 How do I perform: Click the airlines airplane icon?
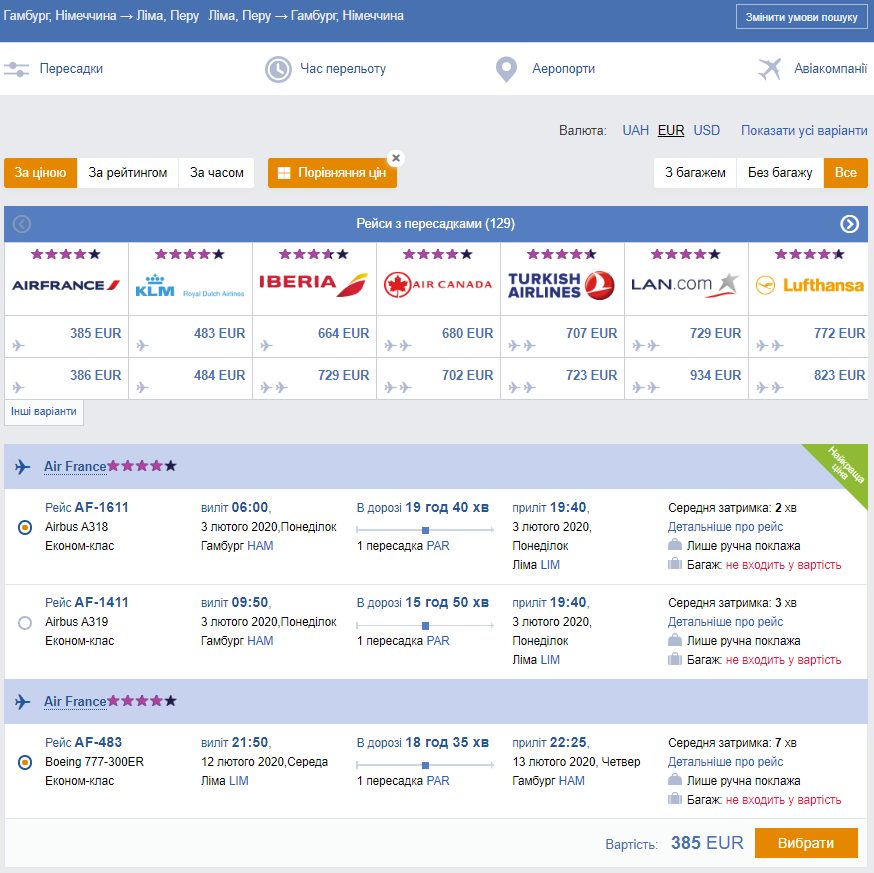[769, 69]
